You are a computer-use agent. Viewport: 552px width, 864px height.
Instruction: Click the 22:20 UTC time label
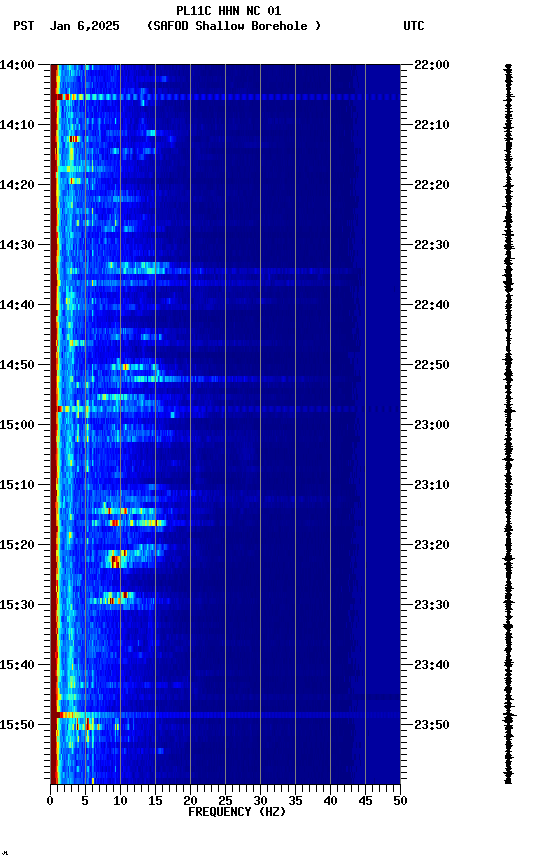[x=432, y=185]
